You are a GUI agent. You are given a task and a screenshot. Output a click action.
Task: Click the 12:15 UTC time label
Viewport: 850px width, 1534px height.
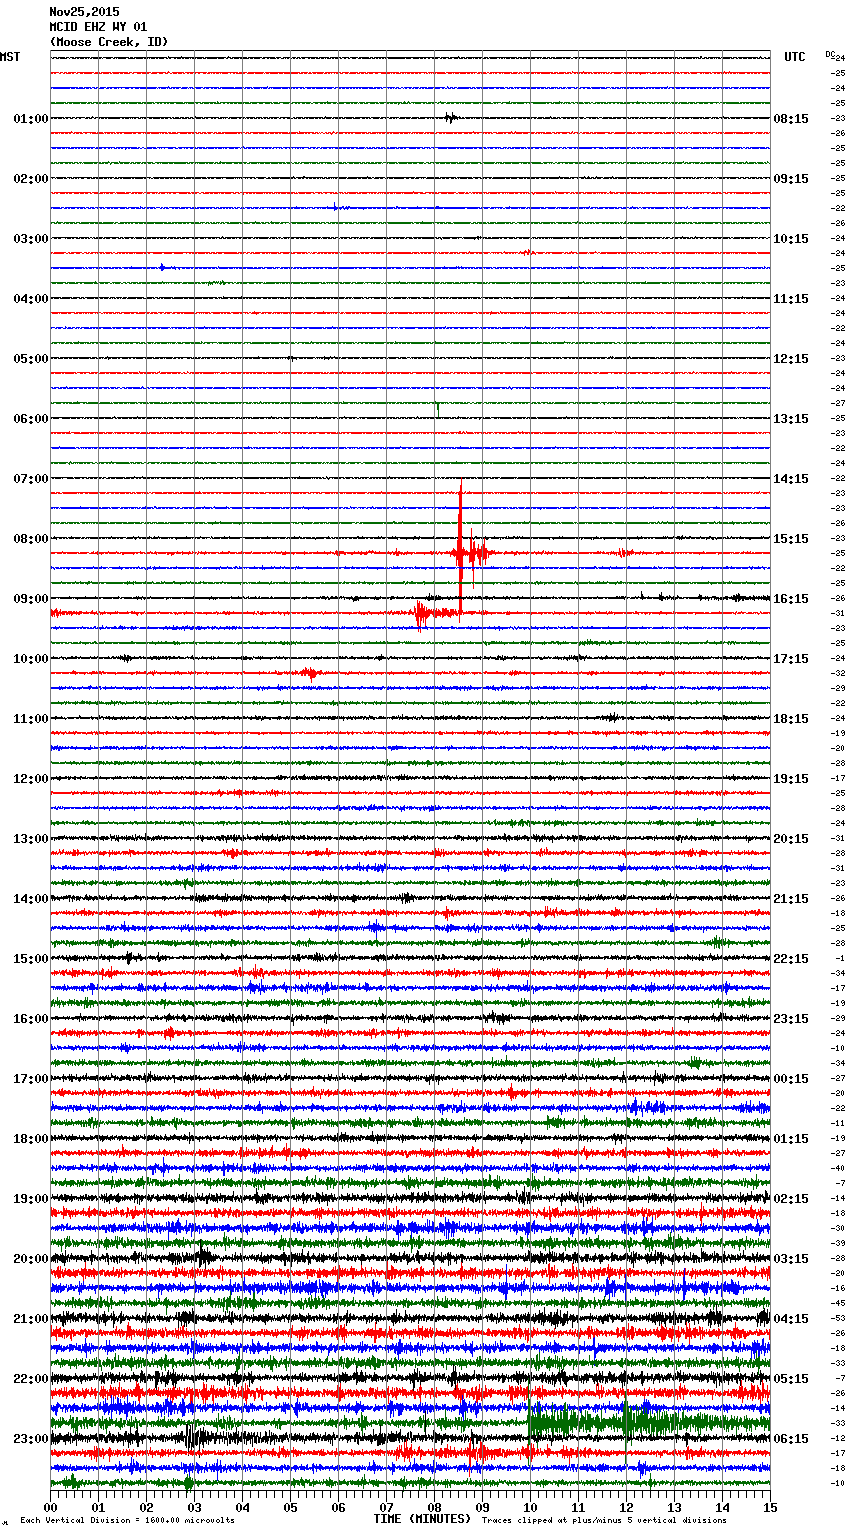[x=791, y=359]
